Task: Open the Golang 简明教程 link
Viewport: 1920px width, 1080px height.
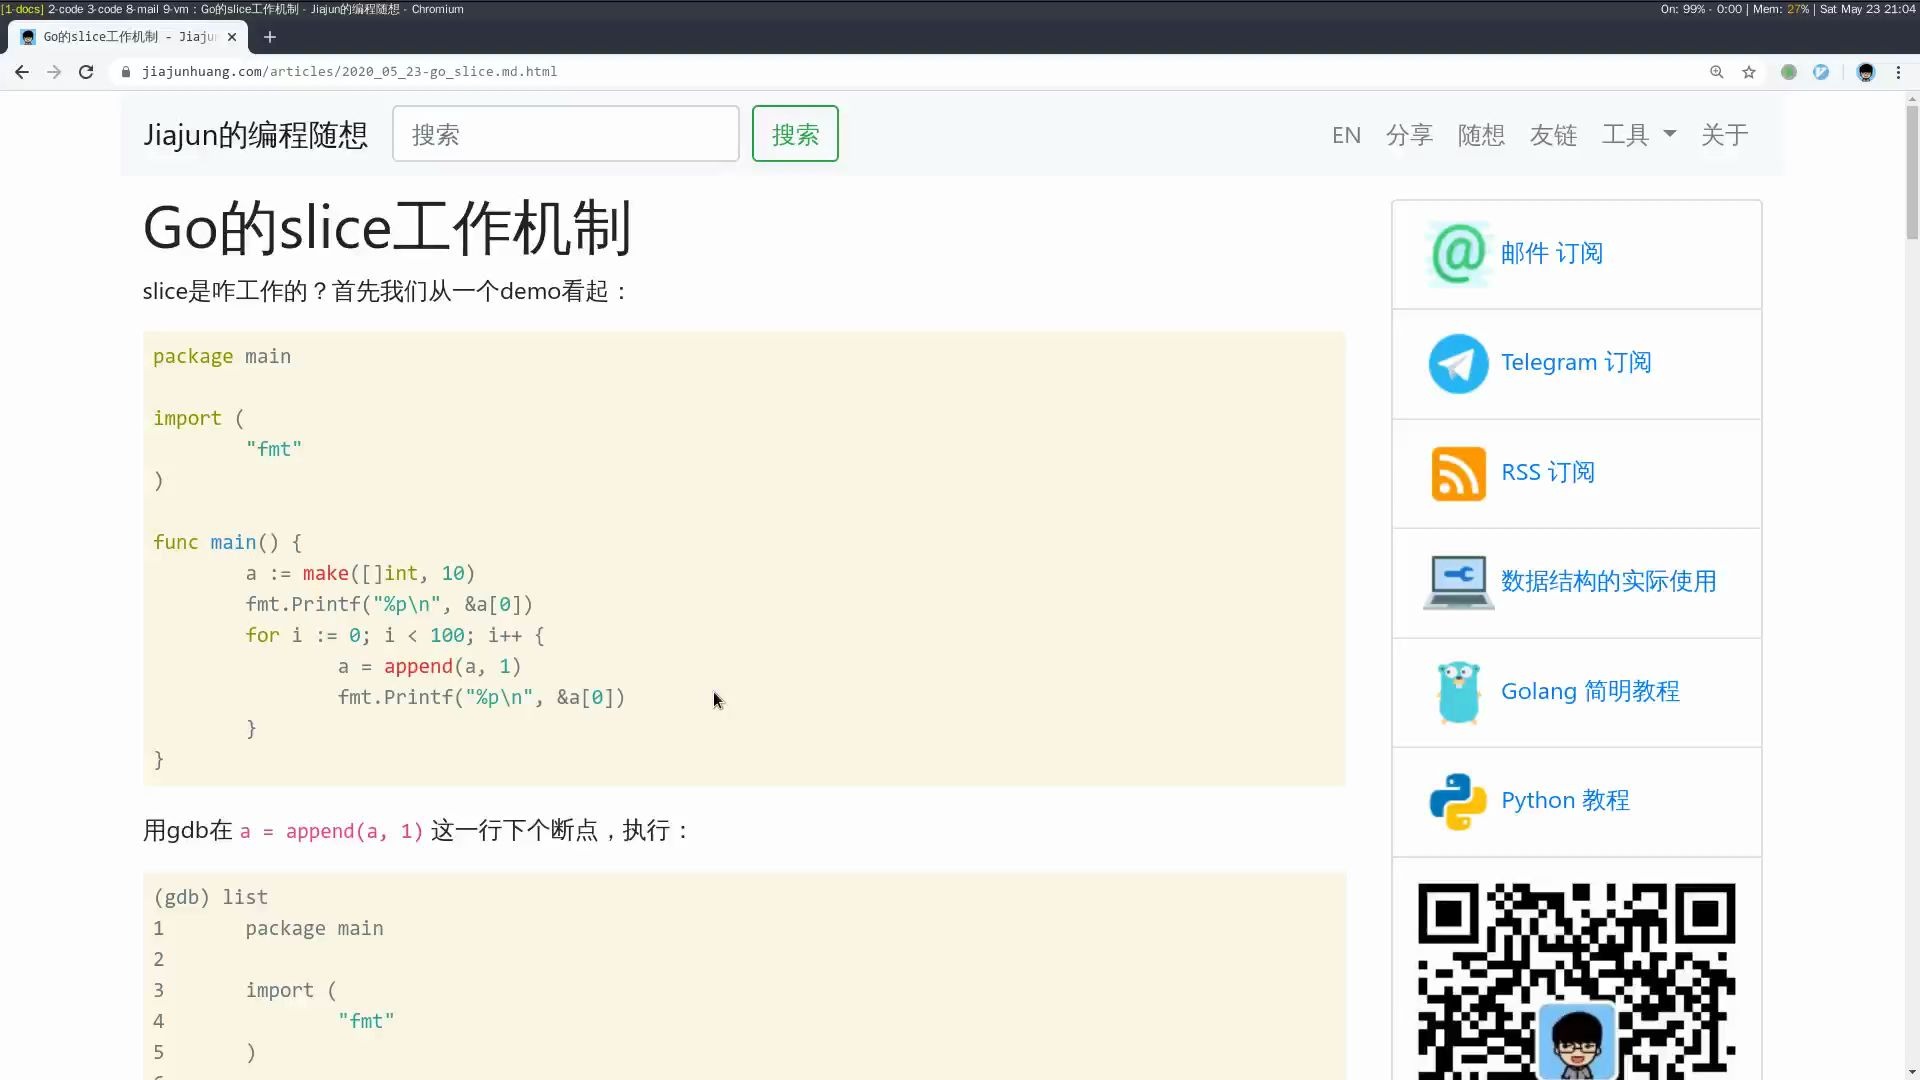Action: 1590,692
